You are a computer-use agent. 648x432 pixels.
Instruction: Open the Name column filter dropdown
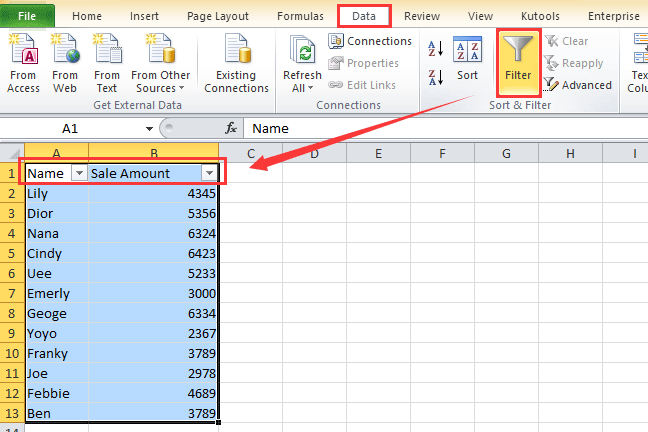pyautogui.click(x=77, y=173)
